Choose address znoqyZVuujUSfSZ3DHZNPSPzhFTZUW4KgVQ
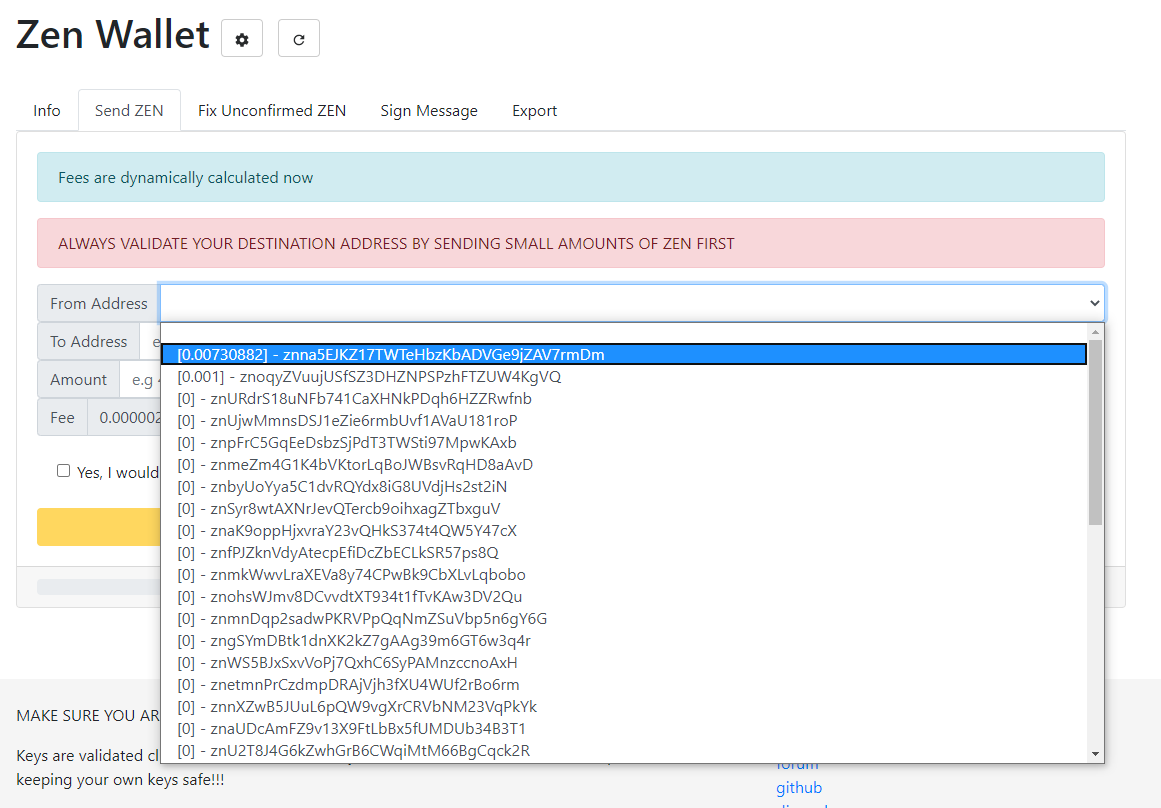 tap(623, 376)
